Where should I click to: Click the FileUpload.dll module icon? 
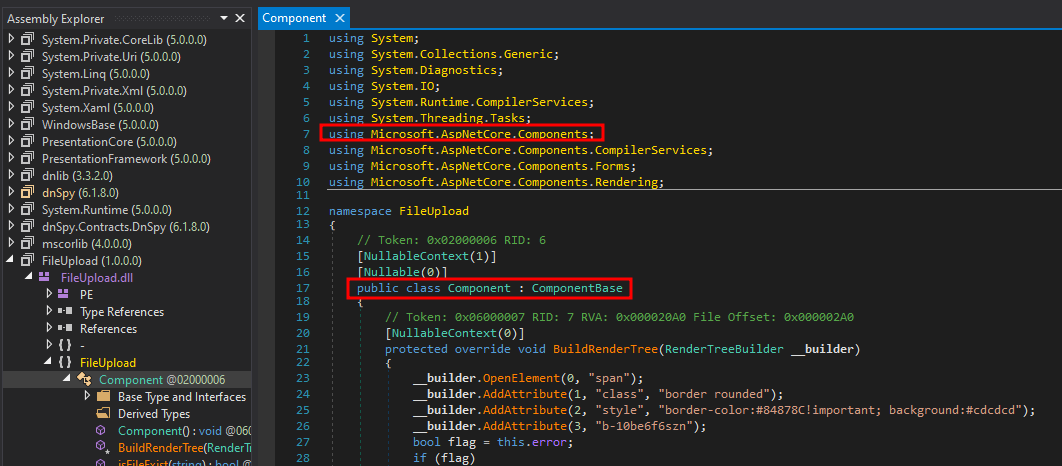click(x=45, y=277)
